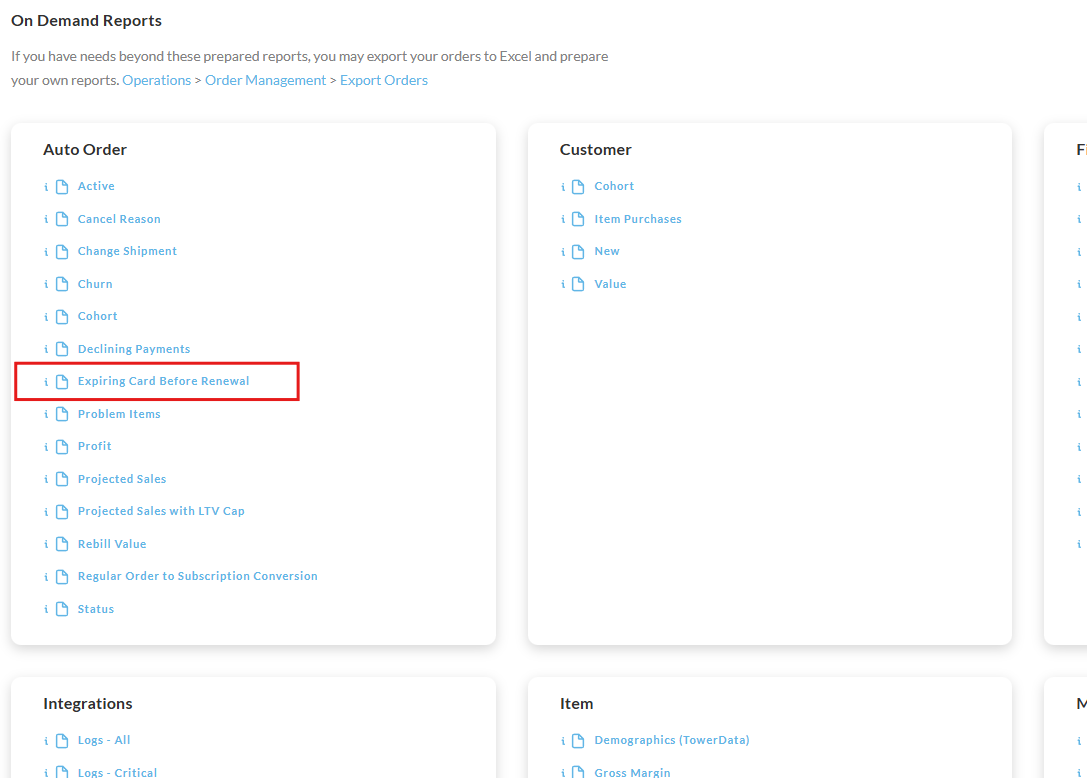Click the document icon next to Churn
This screenshot has width=1087, height=778.
click(x=62, y=284)
